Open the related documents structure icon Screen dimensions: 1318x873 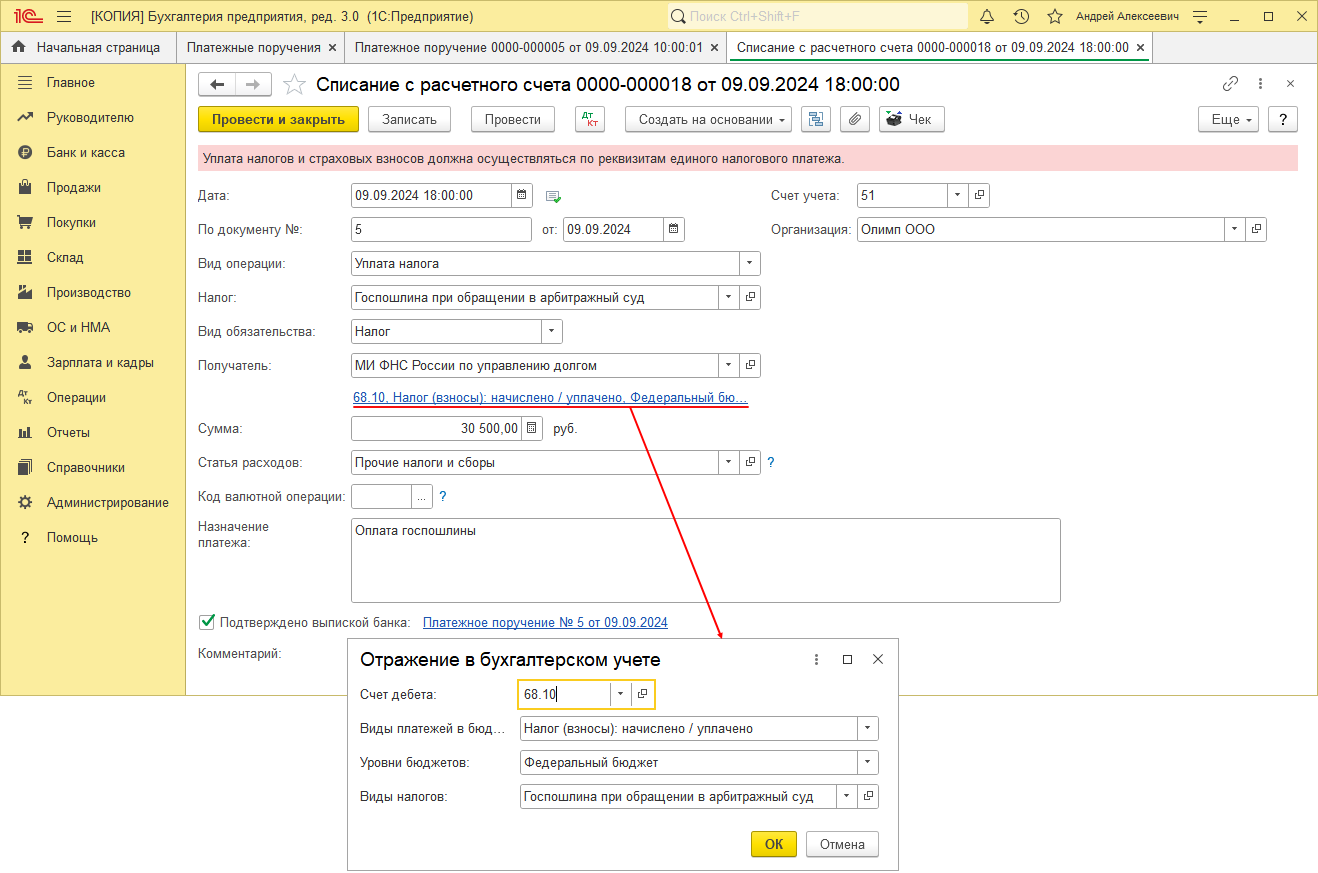[x=816, y=119]
